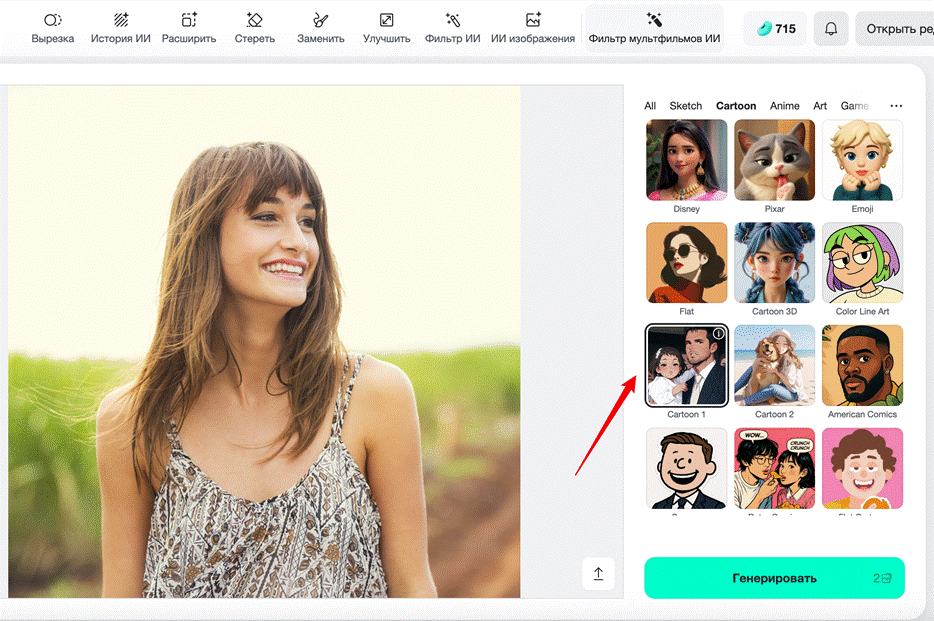
Task: Open ИИ изображения tool
Action: point(533,28)
